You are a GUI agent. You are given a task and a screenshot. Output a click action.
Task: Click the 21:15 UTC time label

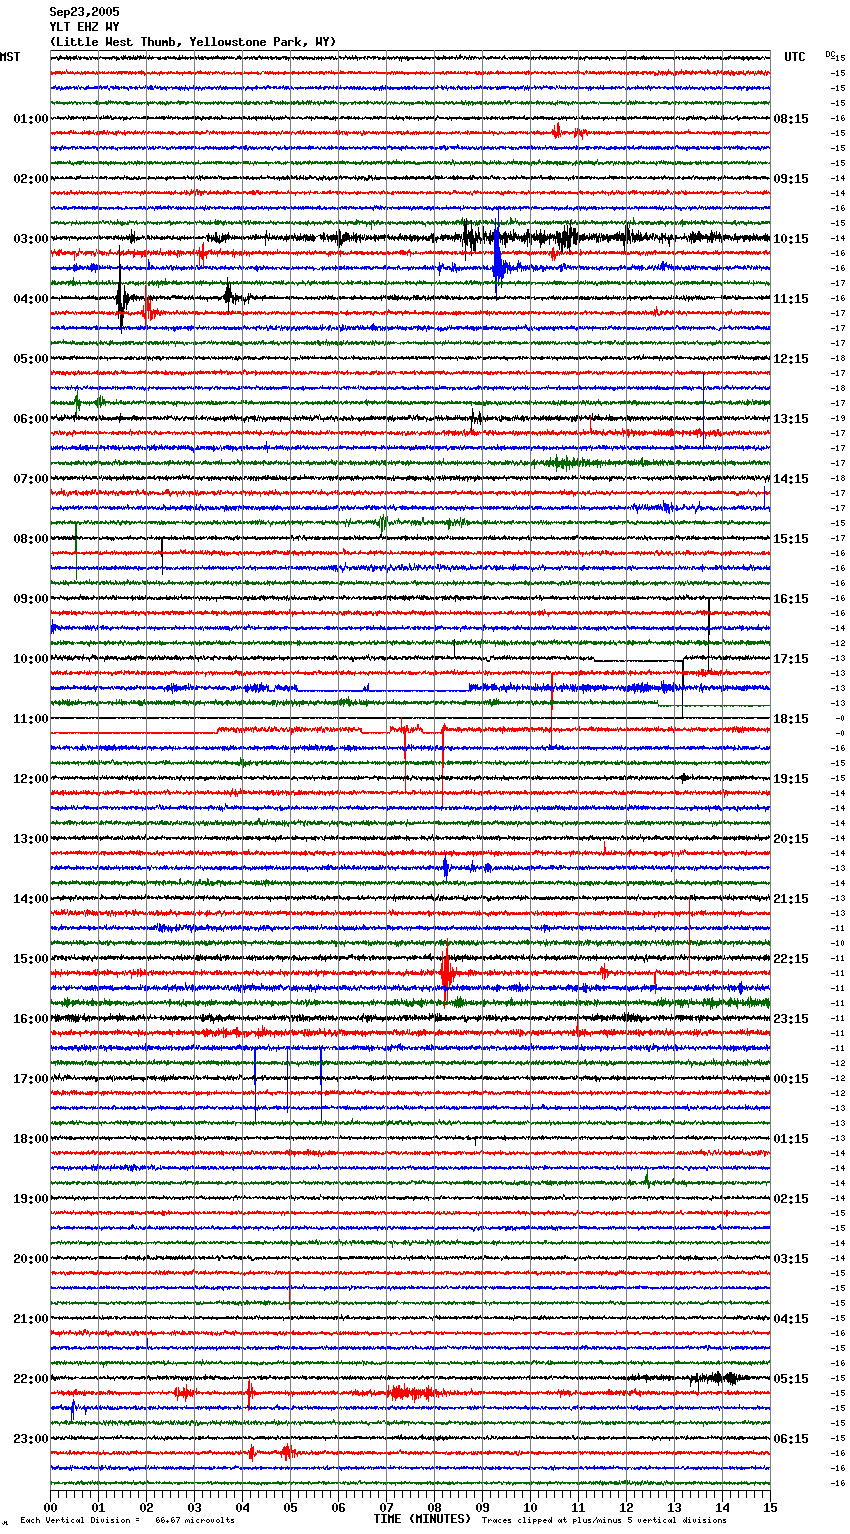(x=791, y=899)
